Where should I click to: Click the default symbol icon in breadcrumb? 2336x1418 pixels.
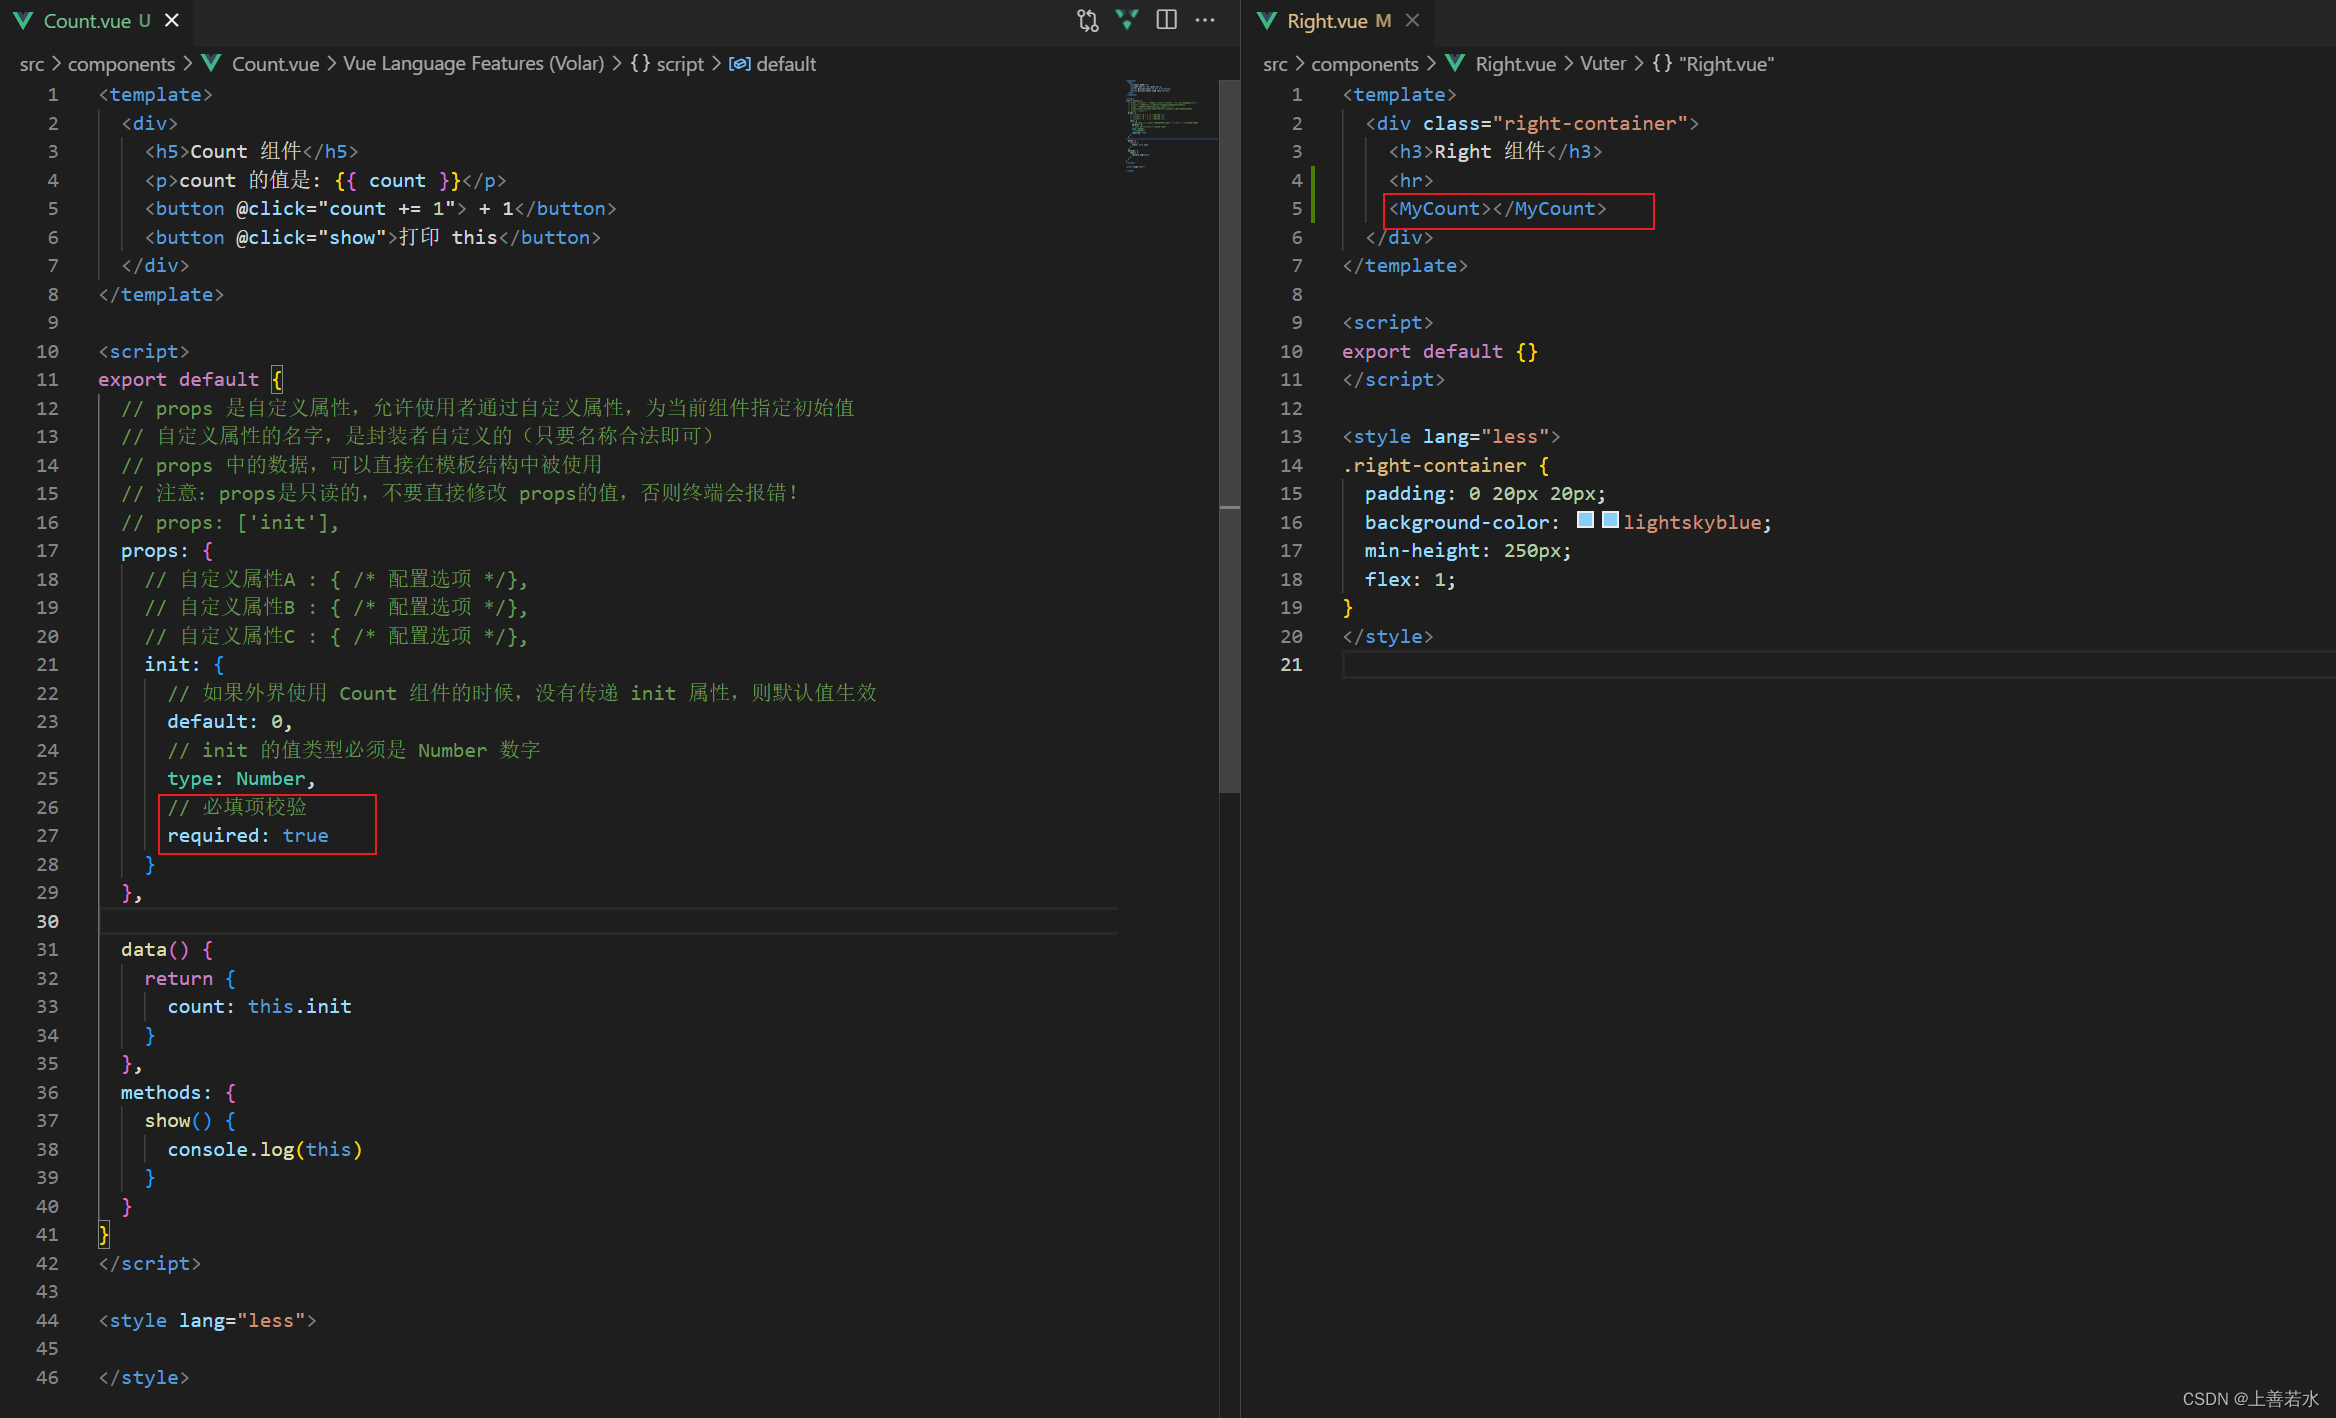click(x=739, y=63)
